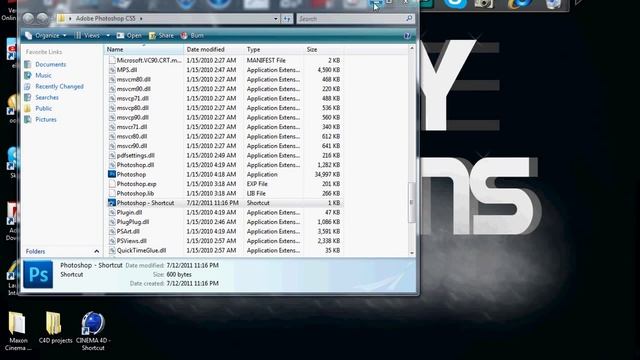Click the Forward navigation button
640x360 pixels.
42,18
